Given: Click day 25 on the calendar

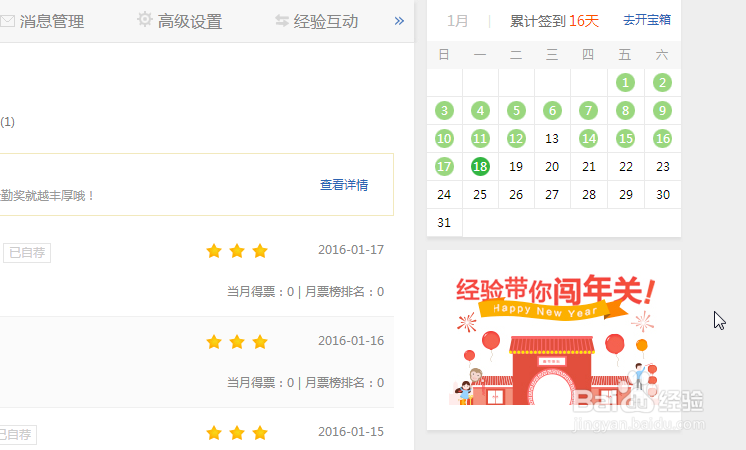Looking at the screenshot, I should tap(480, 195).
